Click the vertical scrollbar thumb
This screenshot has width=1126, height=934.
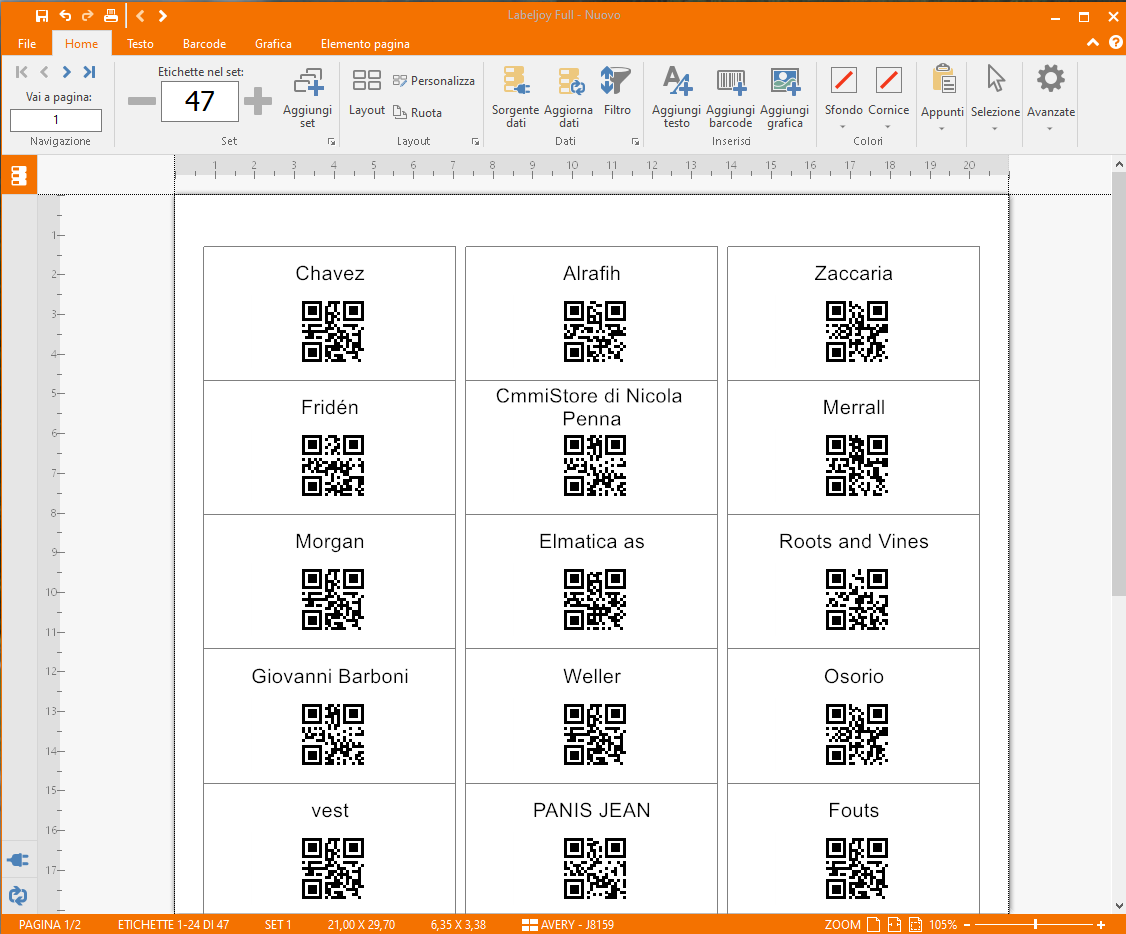(1119, 384)
